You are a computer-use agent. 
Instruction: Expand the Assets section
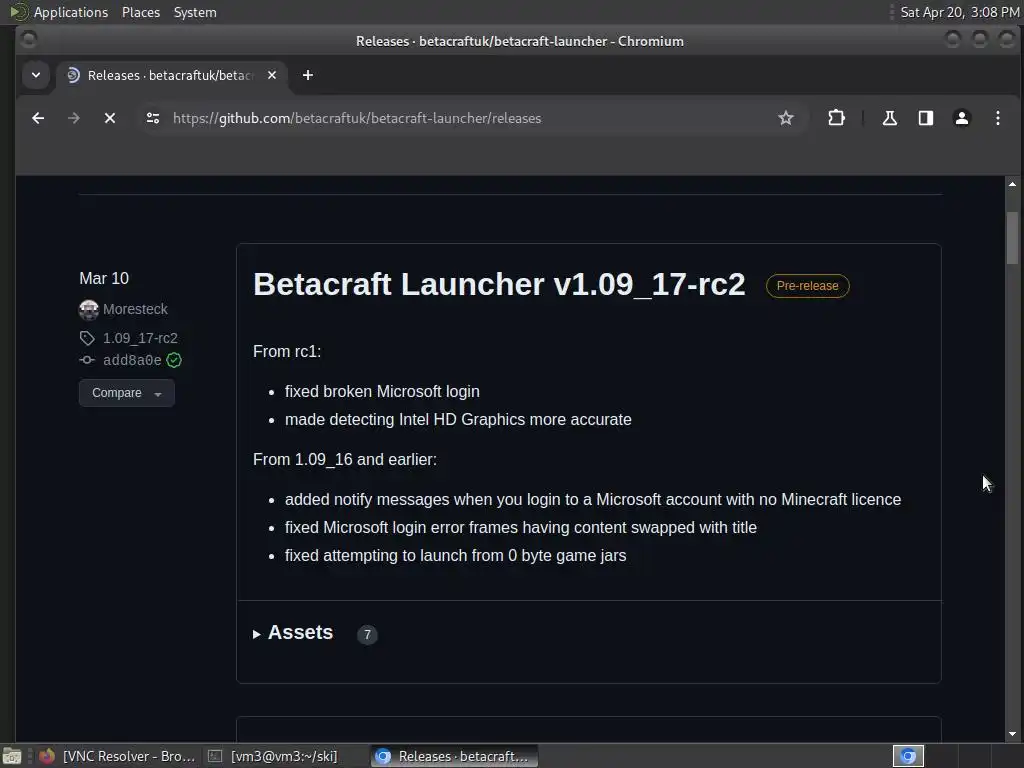coord(293,633)
